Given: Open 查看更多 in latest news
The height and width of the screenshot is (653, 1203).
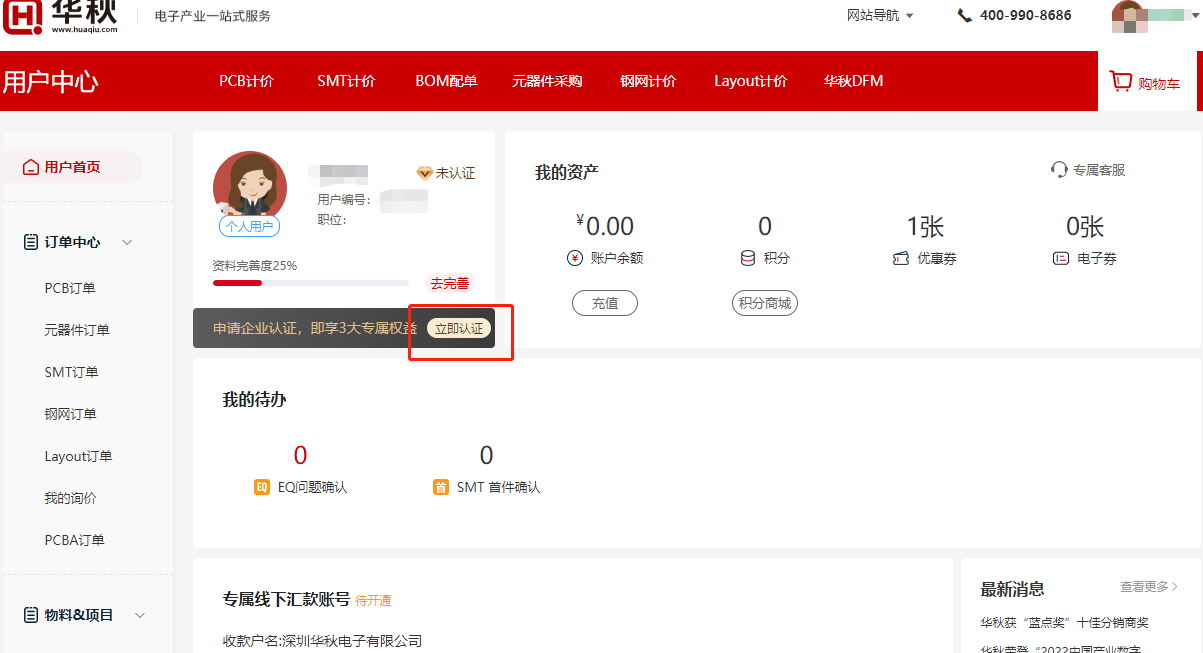Looking at the screenshot, I should pos(1149,587).
